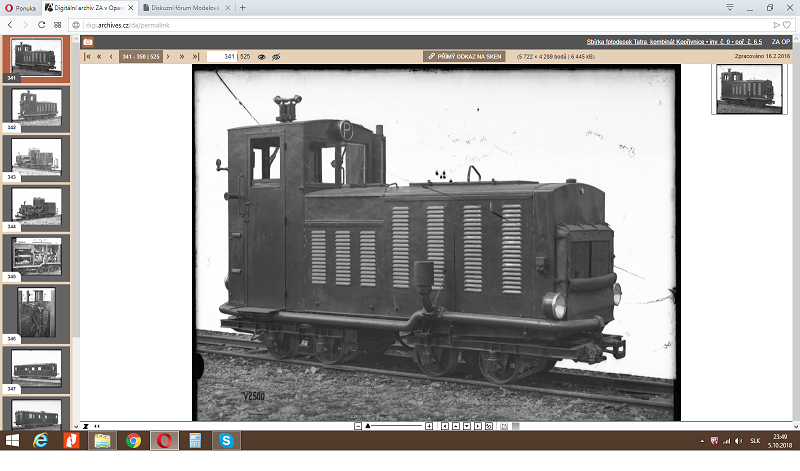Jump to first page of scans
800x471 pixels.
(x=88, y=57)
